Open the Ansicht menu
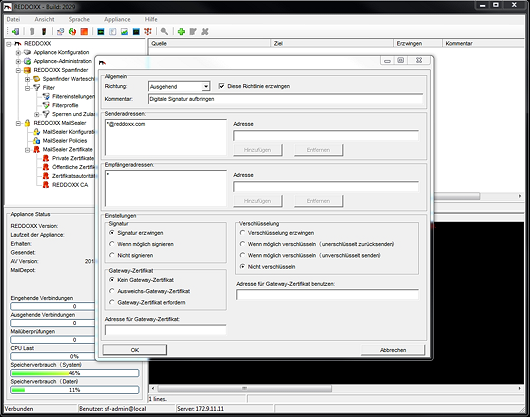Image resolution: width=530 pixels, height=417 pixels. [44, 19]
